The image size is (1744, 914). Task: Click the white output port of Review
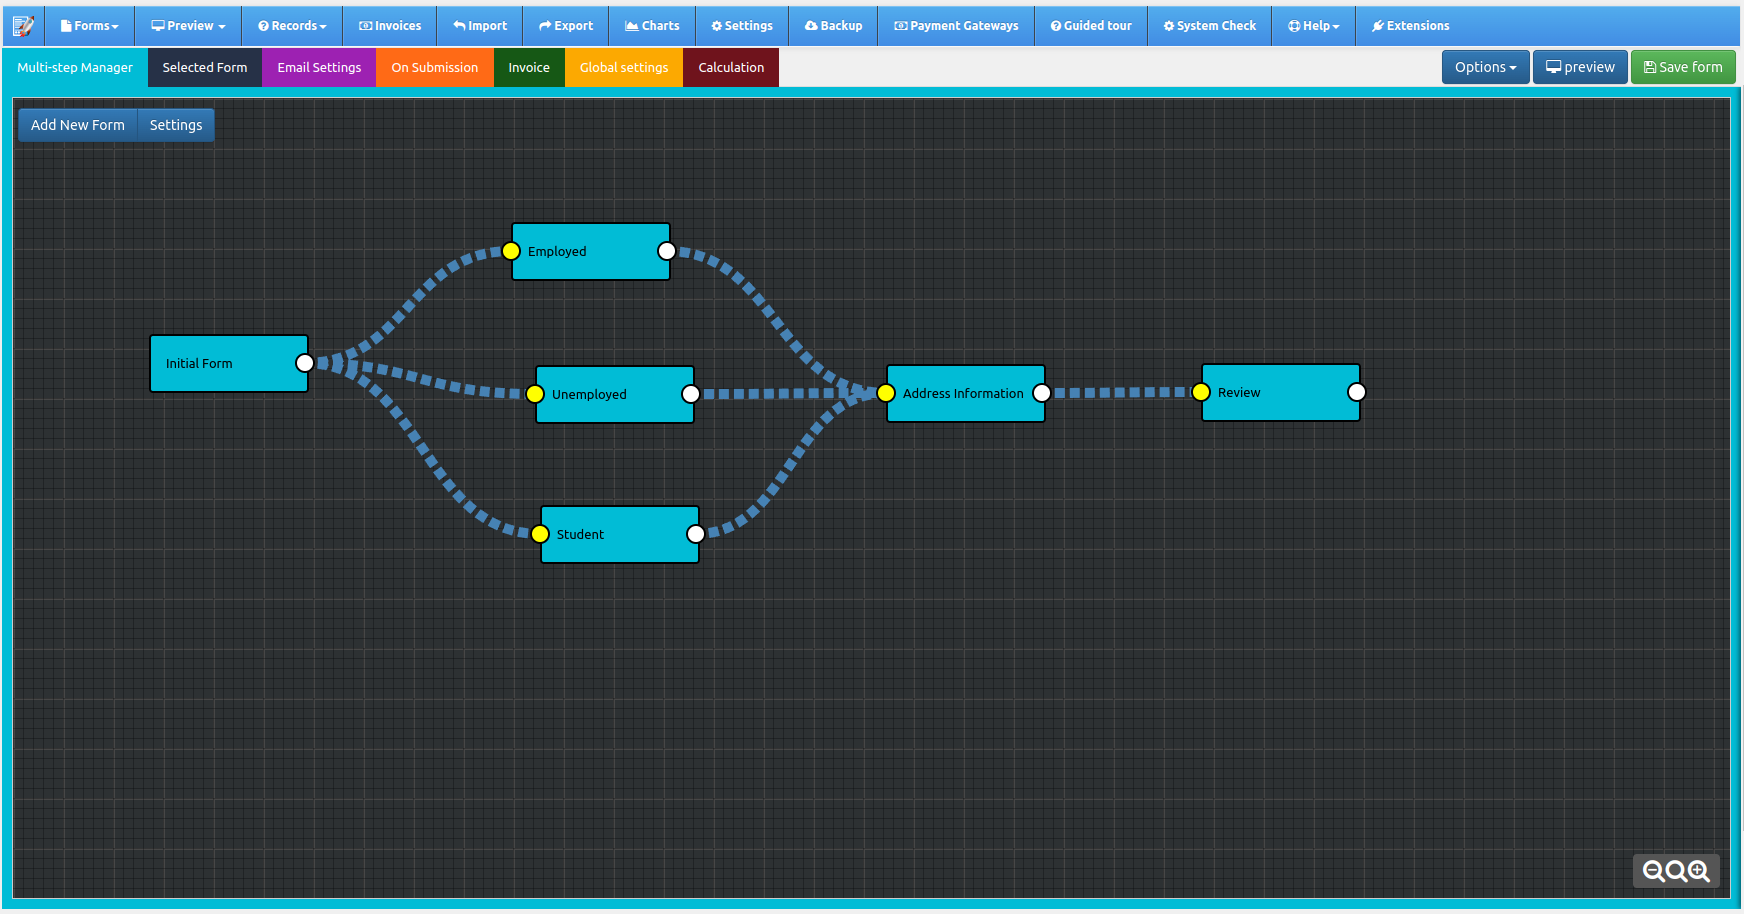pyautogui.click(x=1357, y=392)
